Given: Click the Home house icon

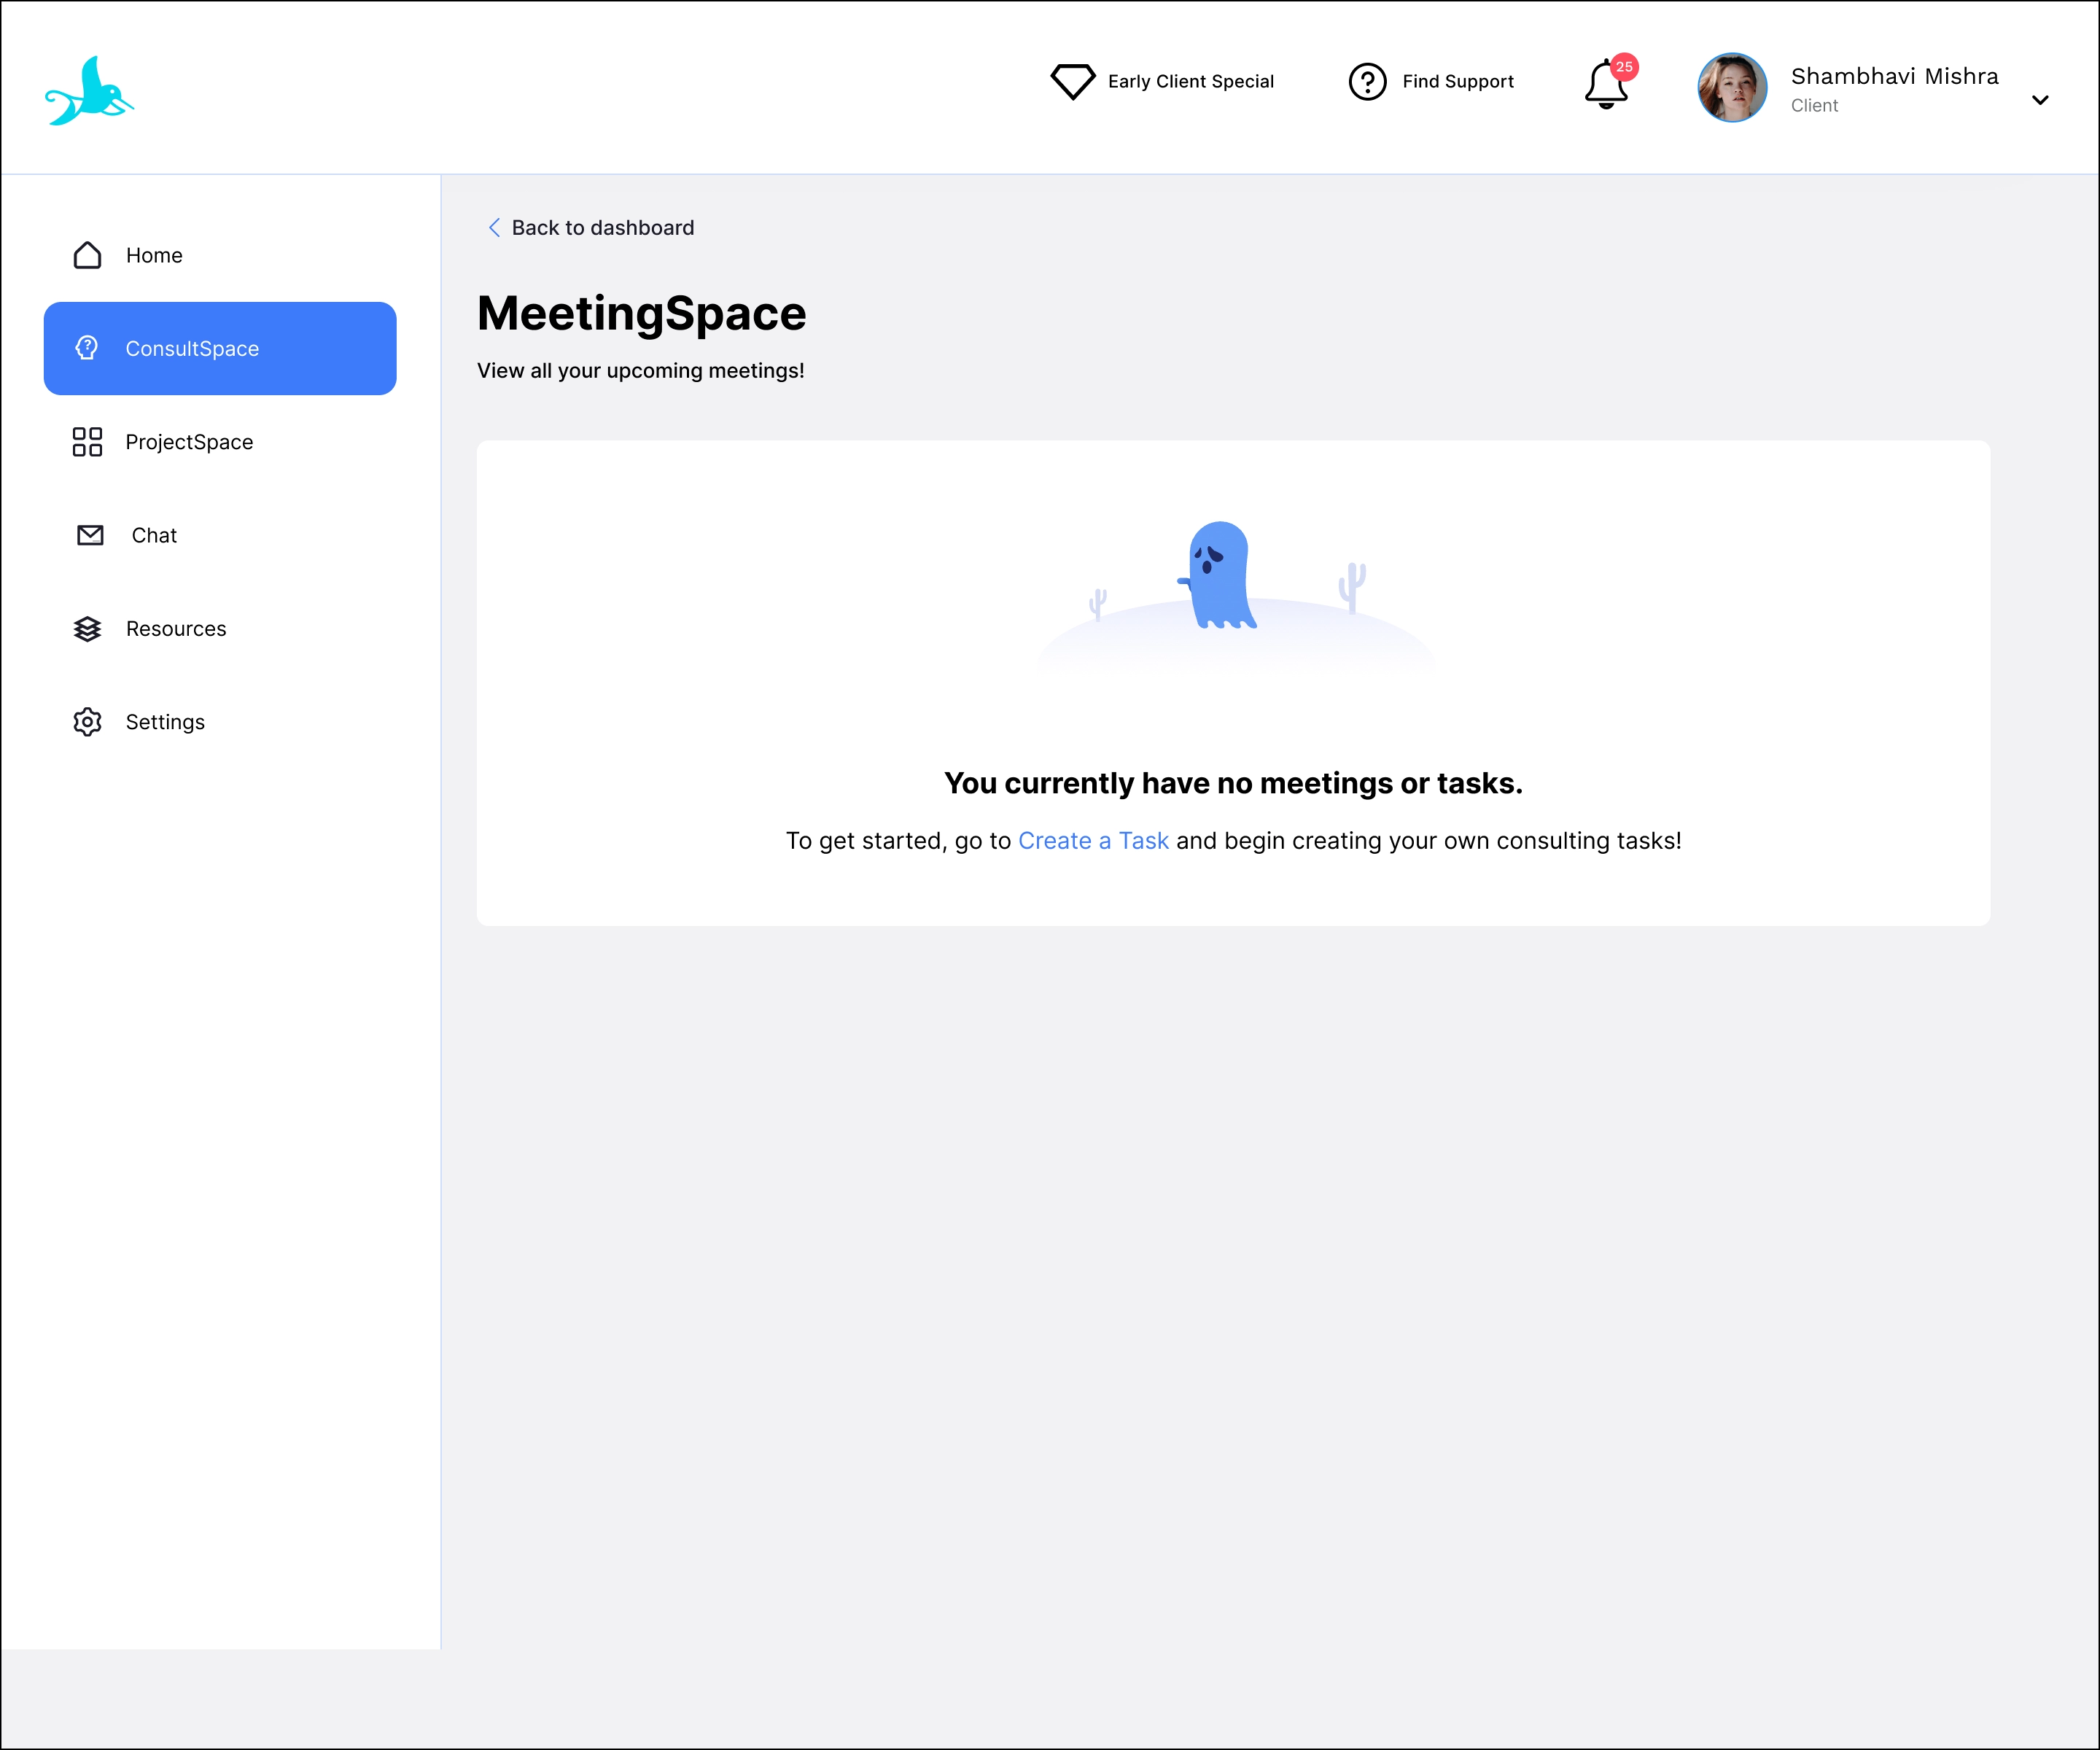Looking at the screenshot, I should click(88, 255).
